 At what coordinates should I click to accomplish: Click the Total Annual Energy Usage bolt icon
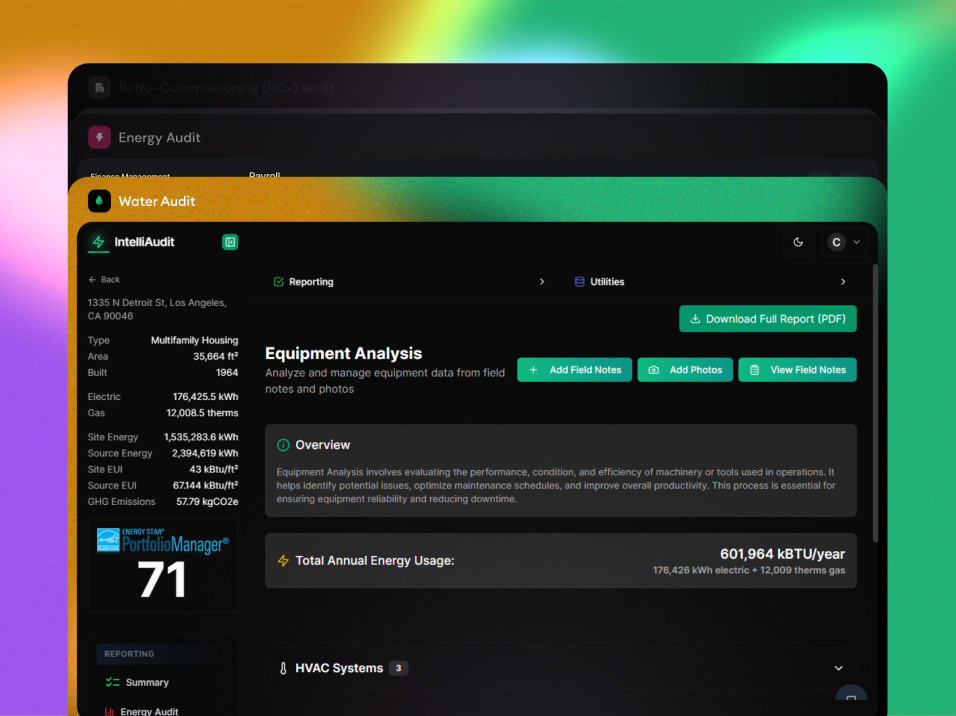283,561
